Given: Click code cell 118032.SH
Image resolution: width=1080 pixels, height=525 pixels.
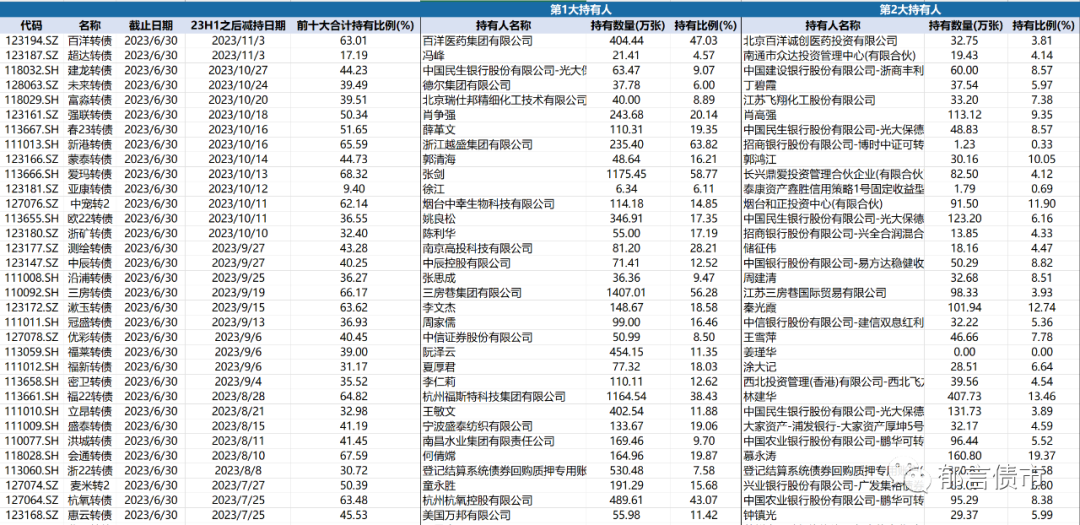Looking at the screenshot, I should pos(31,70).
